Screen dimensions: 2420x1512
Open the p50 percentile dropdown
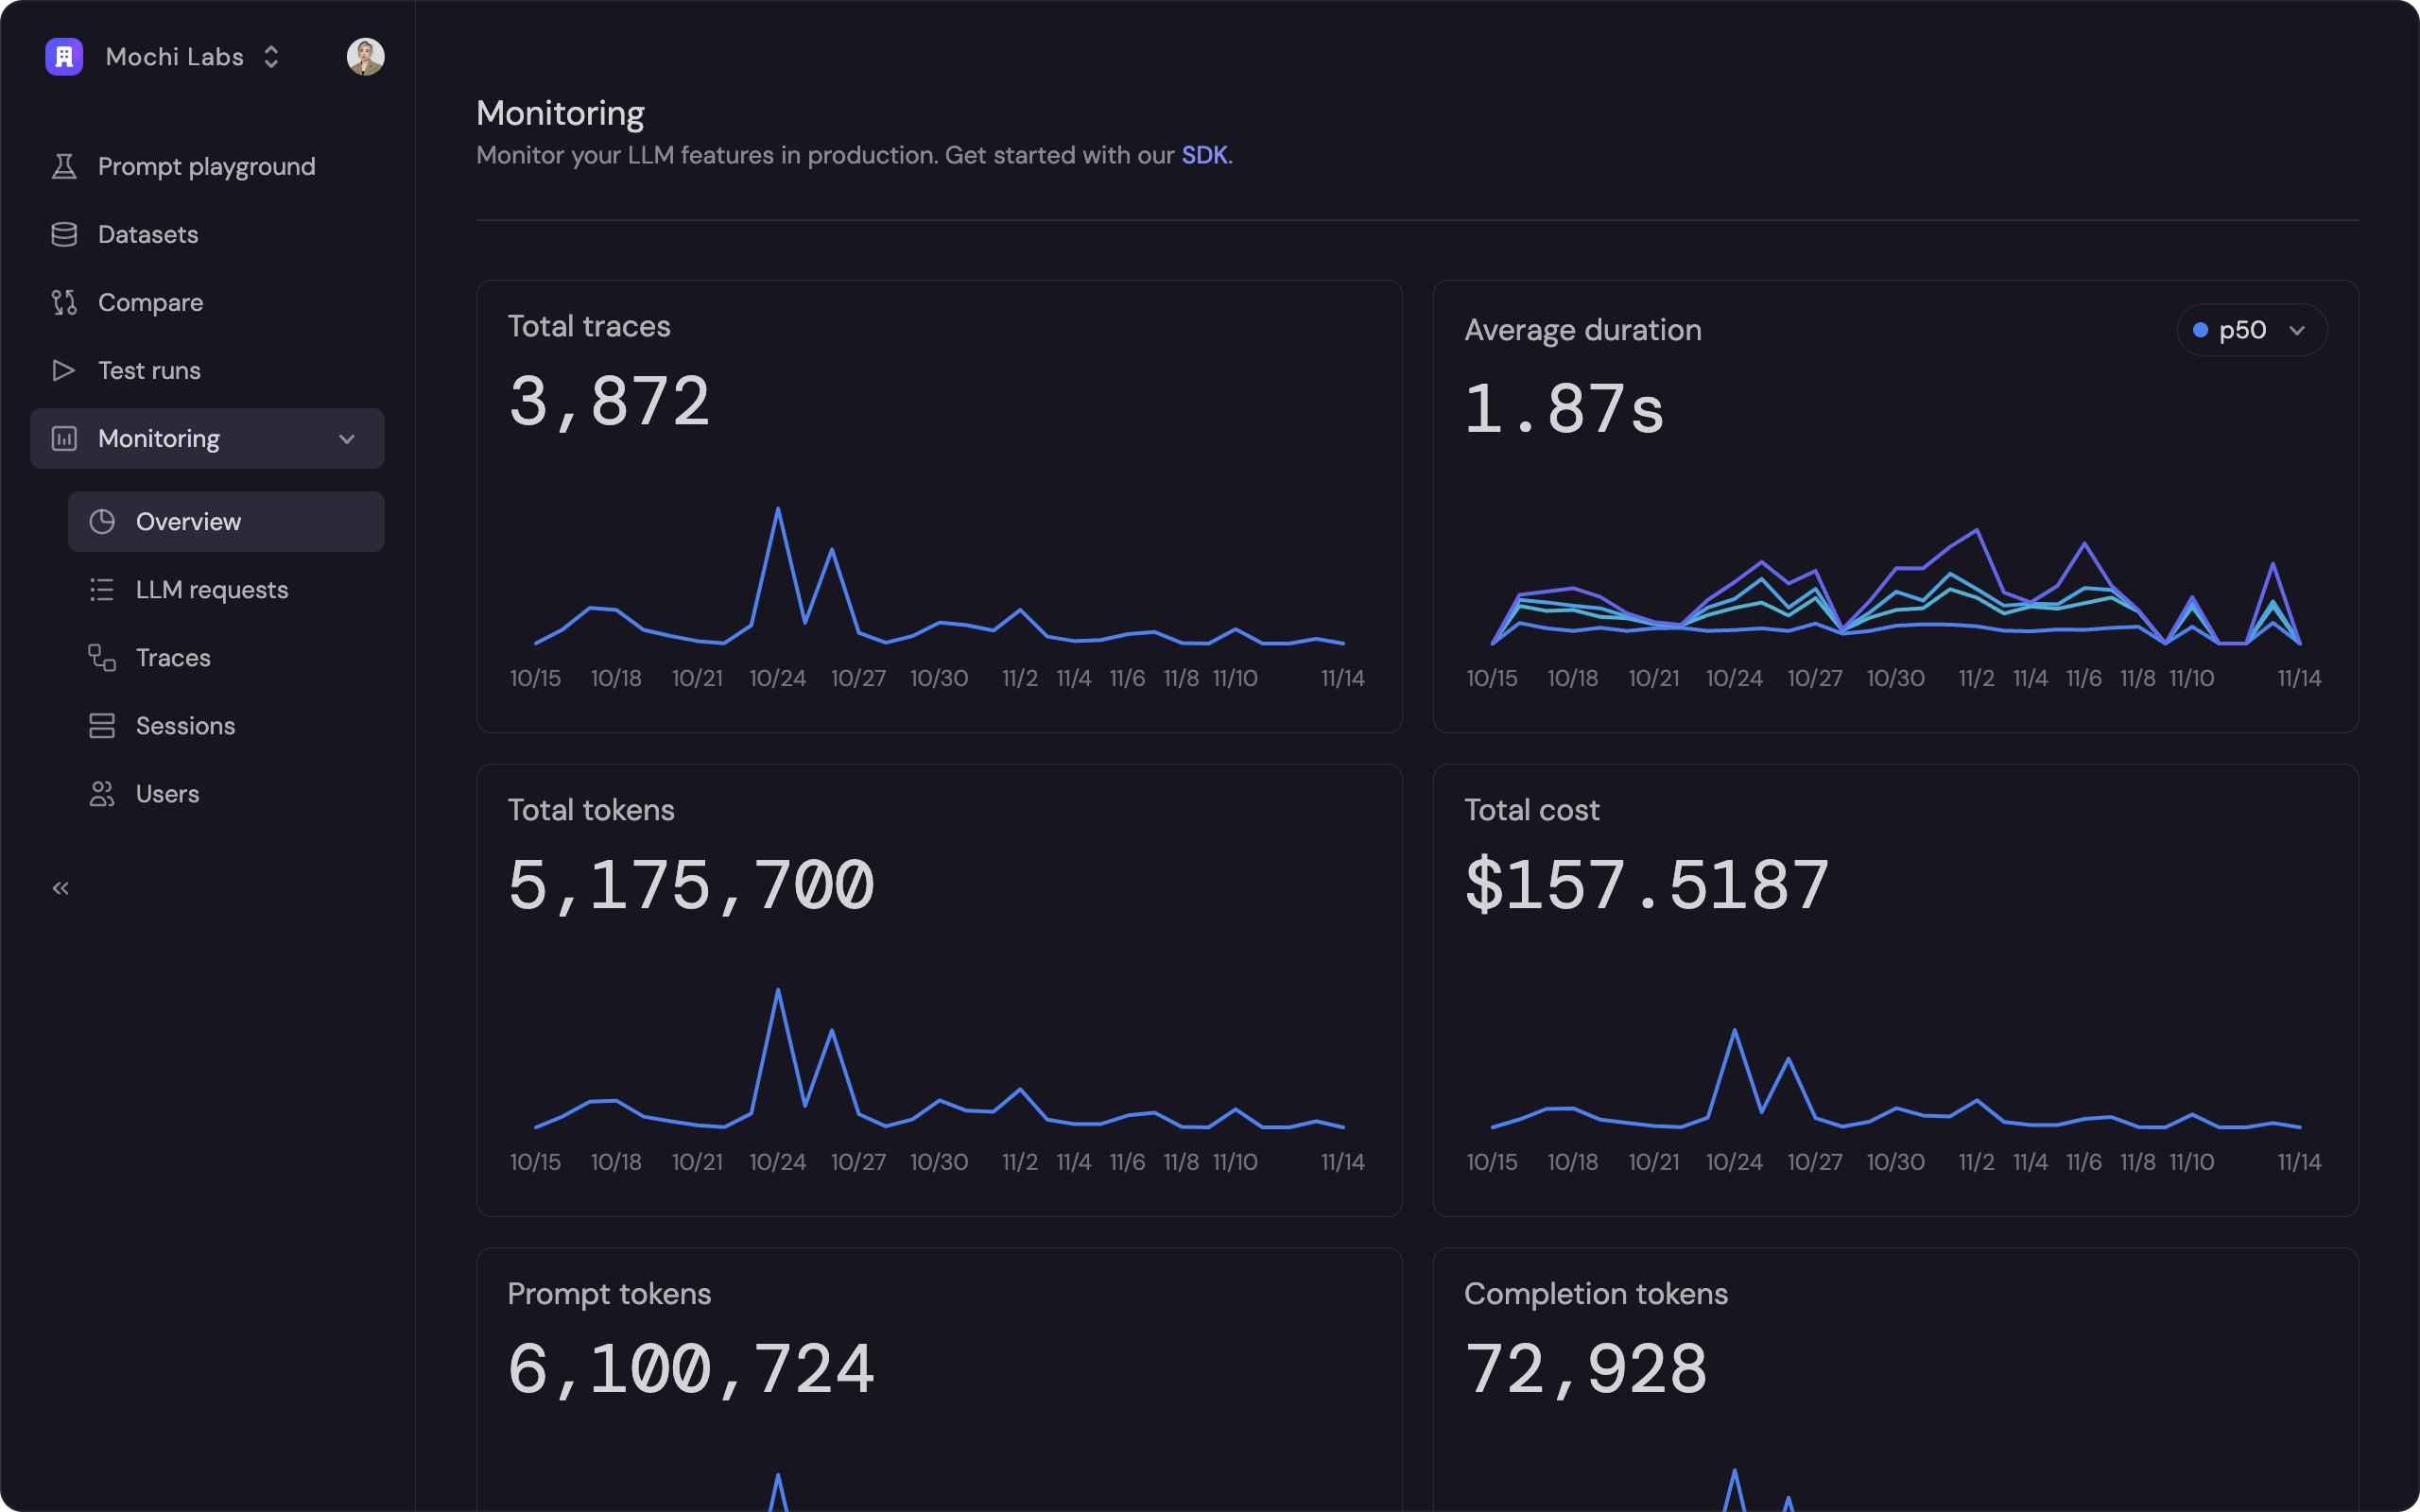pyautogui.click(x=2251, y=329)
